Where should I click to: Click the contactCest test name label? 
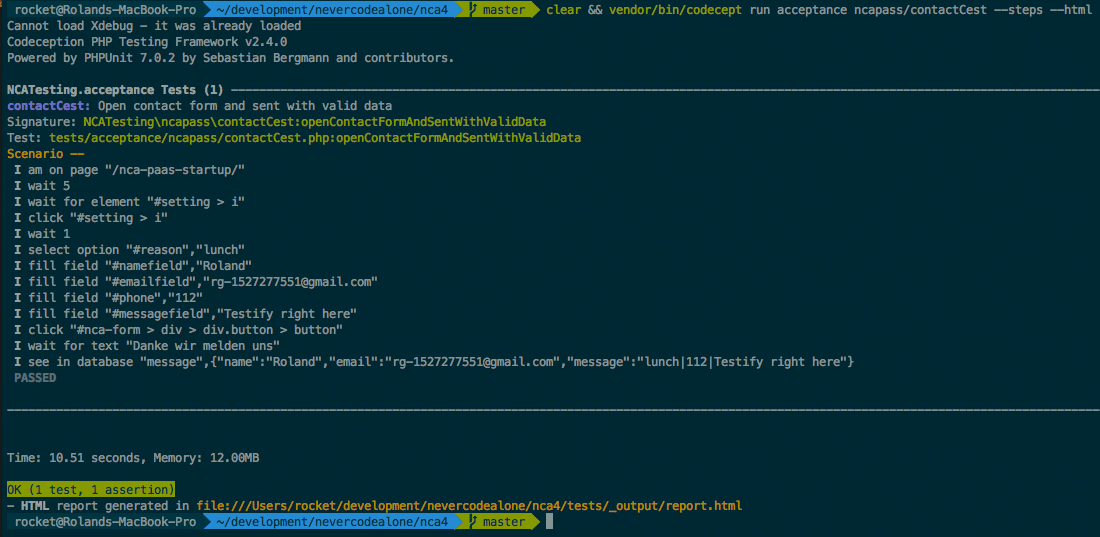pos(48,106)
